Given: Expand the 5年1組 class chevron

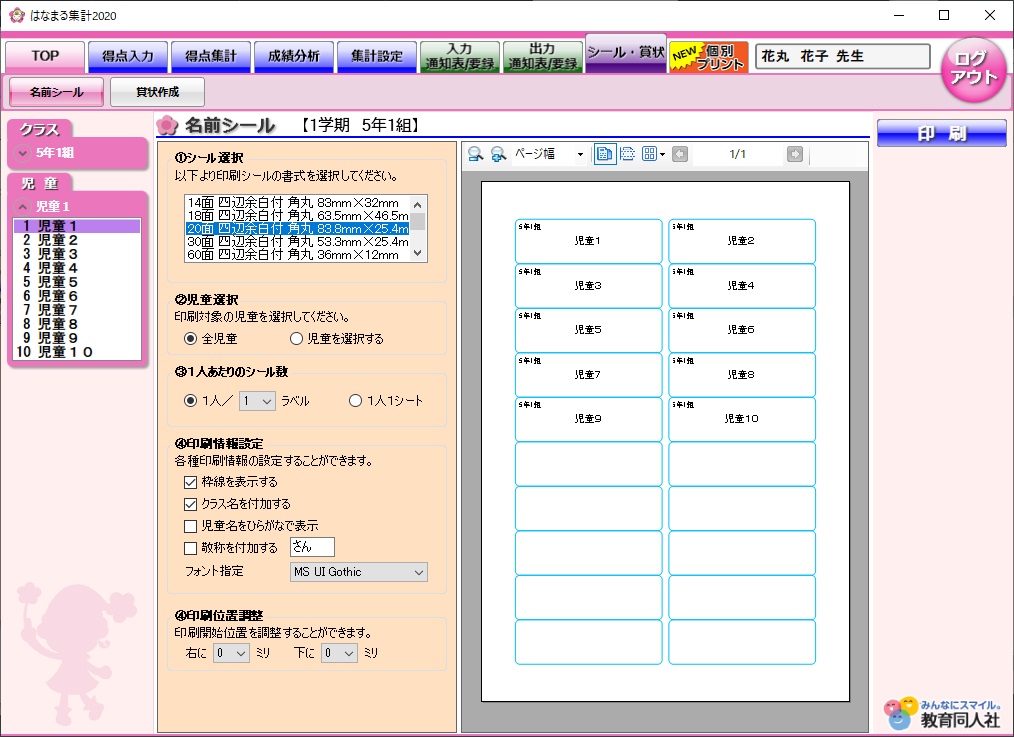Looking at the screenshot, I should pyautogui.click(x=23, y=153).
